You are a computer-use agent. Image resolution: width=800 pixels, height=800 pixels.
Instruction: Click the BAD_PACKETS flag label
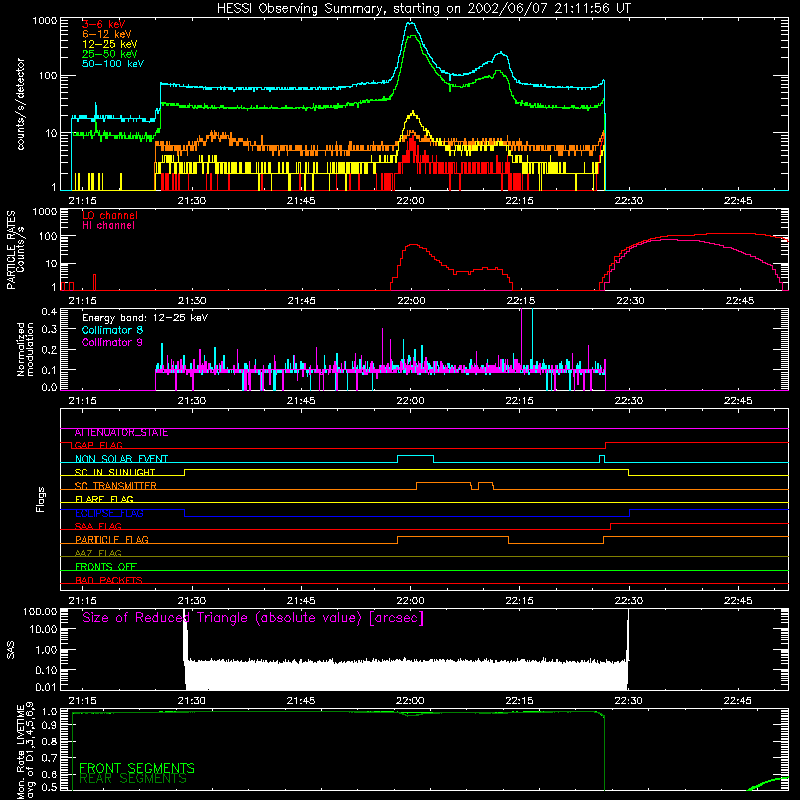pos(109,581)
